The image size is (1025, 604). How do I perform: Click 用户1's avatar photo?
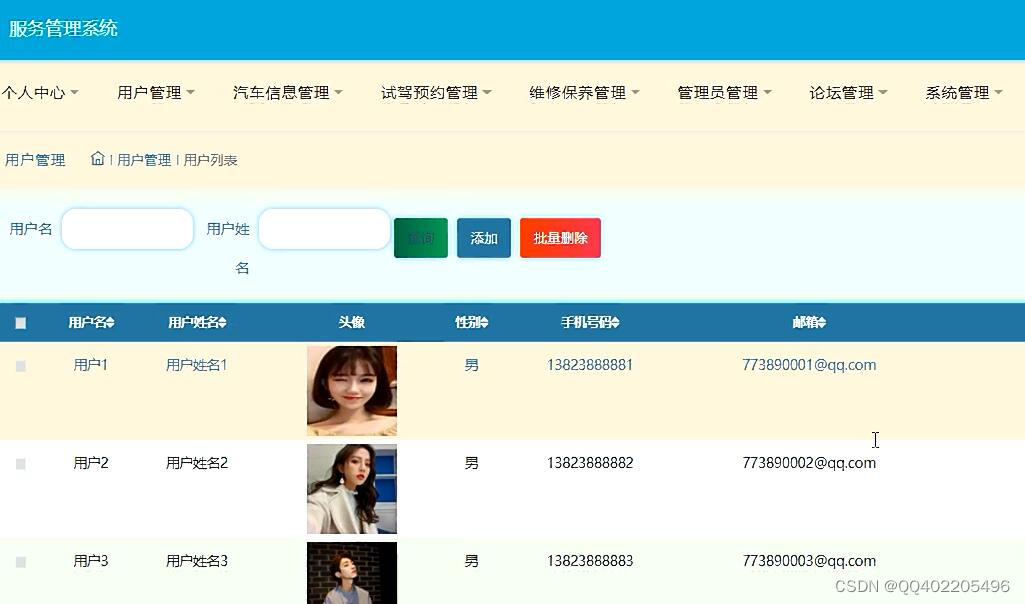pos(352,390)
